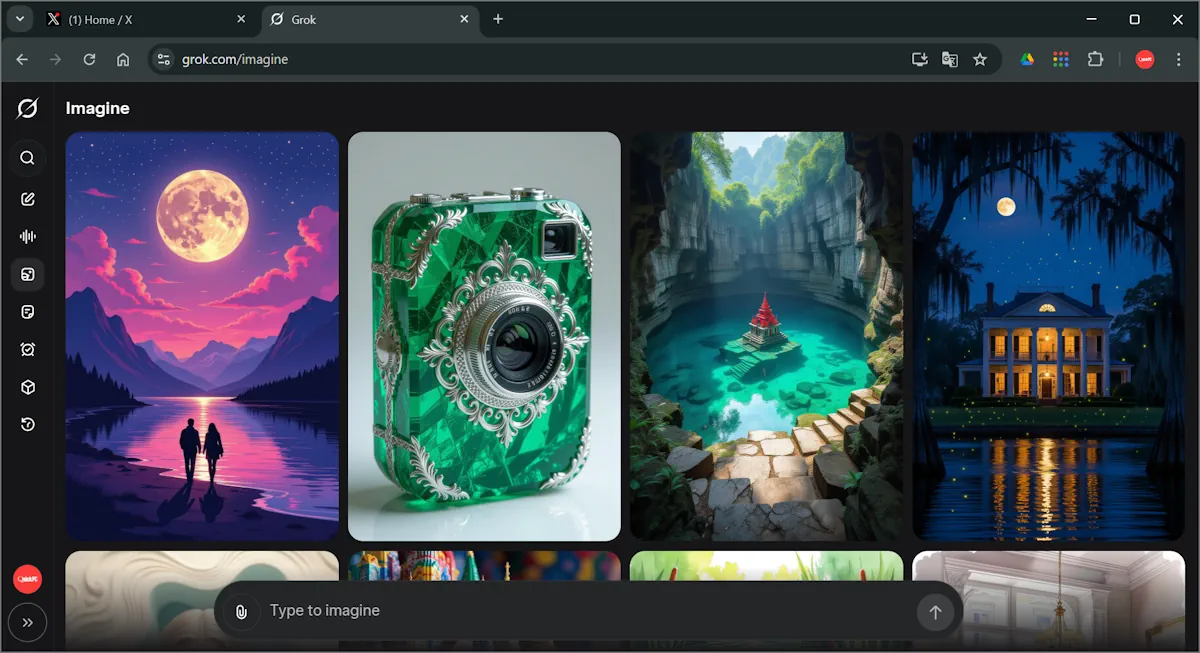Select the Imagine icon in the sidebar

(28, 274)
